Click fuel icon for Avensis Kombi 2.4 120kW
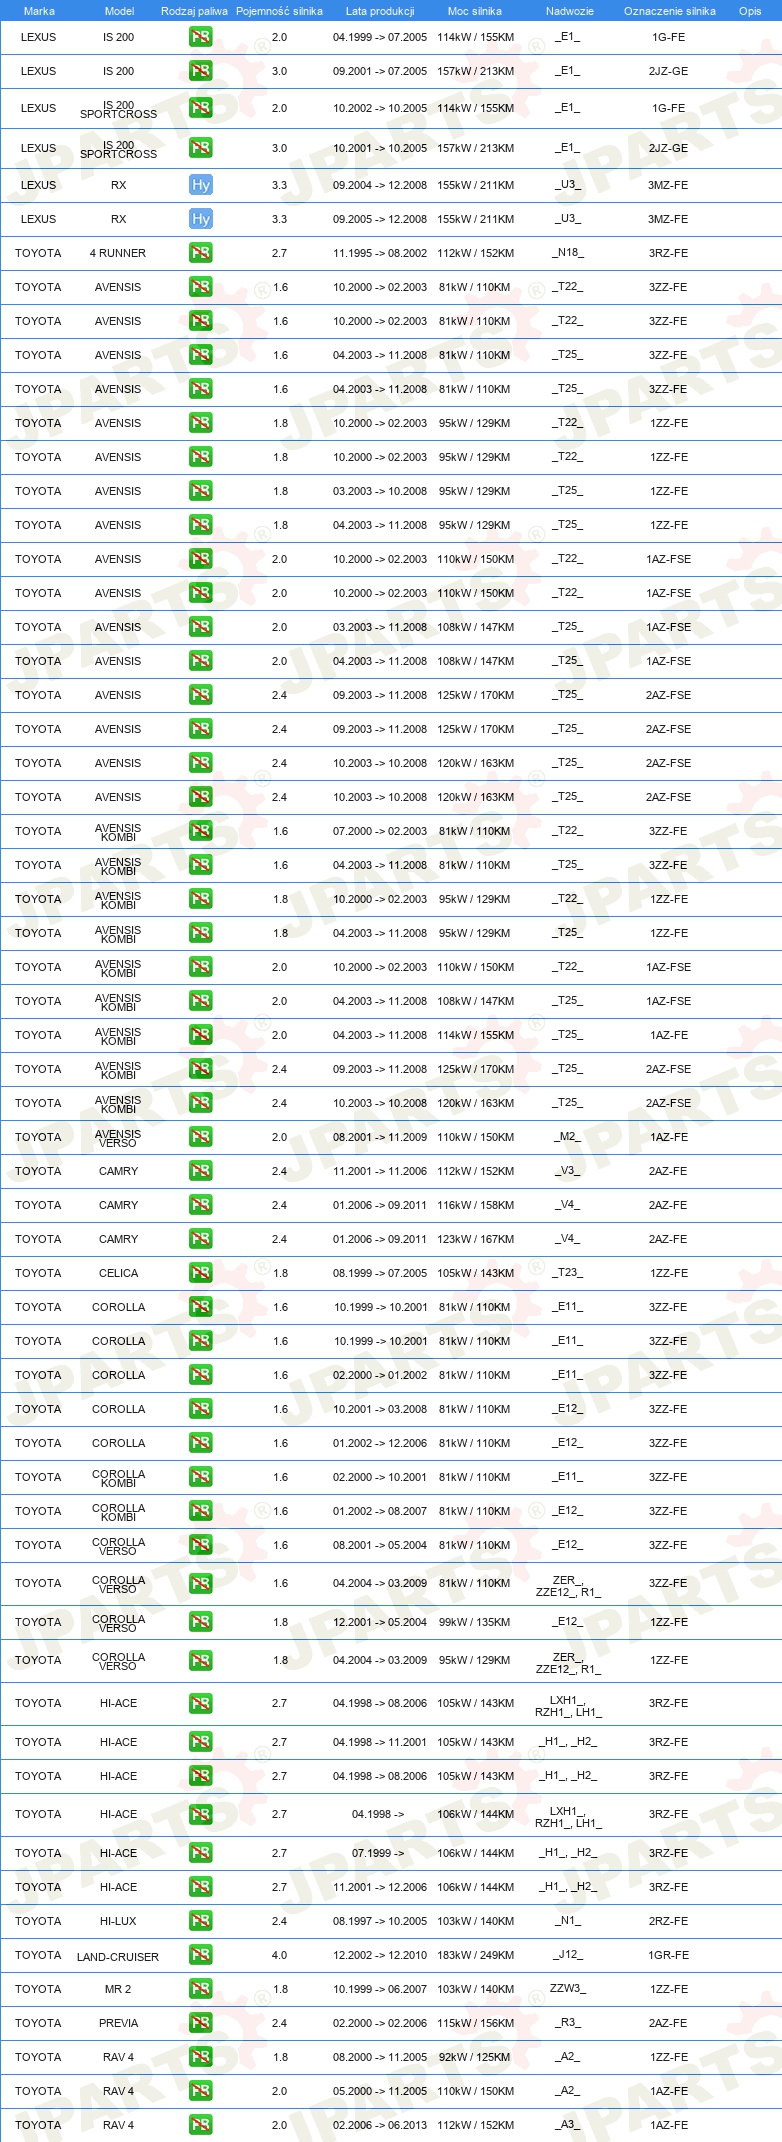The width and height of the screenshot is (782, 2142). click(x=201, y=1103)
